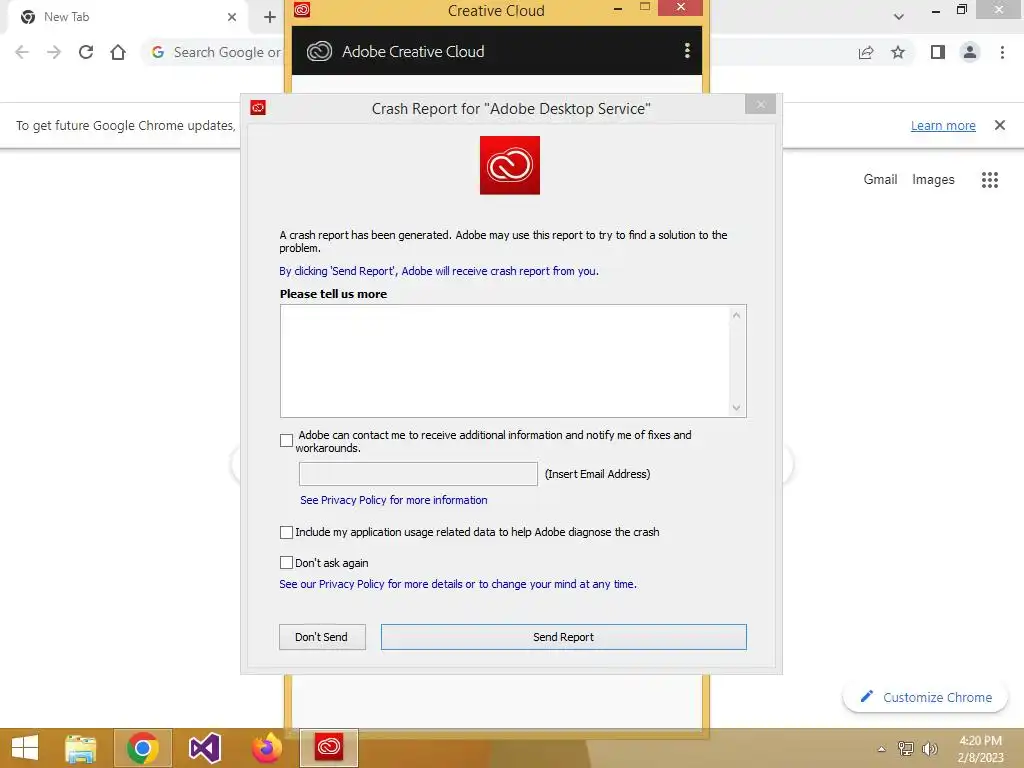Select Creative Cloud taskbar button

tap(328, 748)
